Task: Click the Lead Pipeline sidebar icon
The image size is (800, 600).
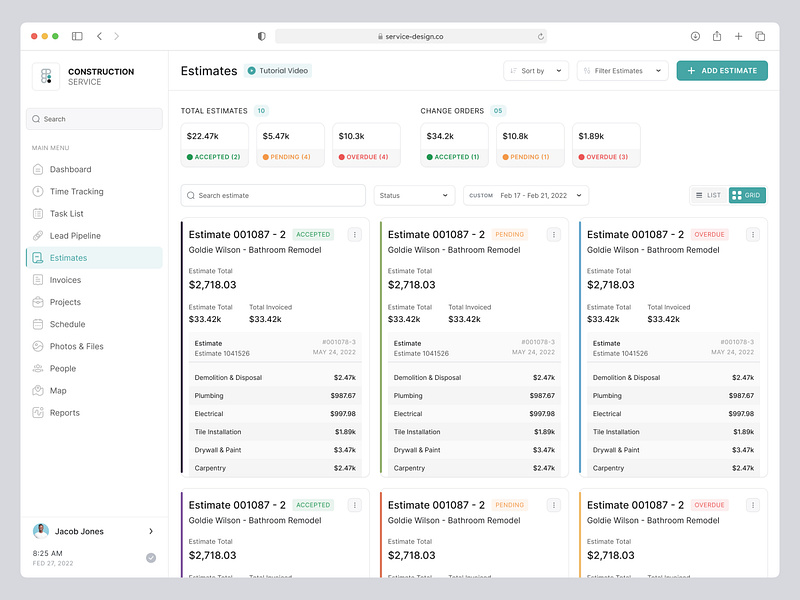Action: (37, 236)
